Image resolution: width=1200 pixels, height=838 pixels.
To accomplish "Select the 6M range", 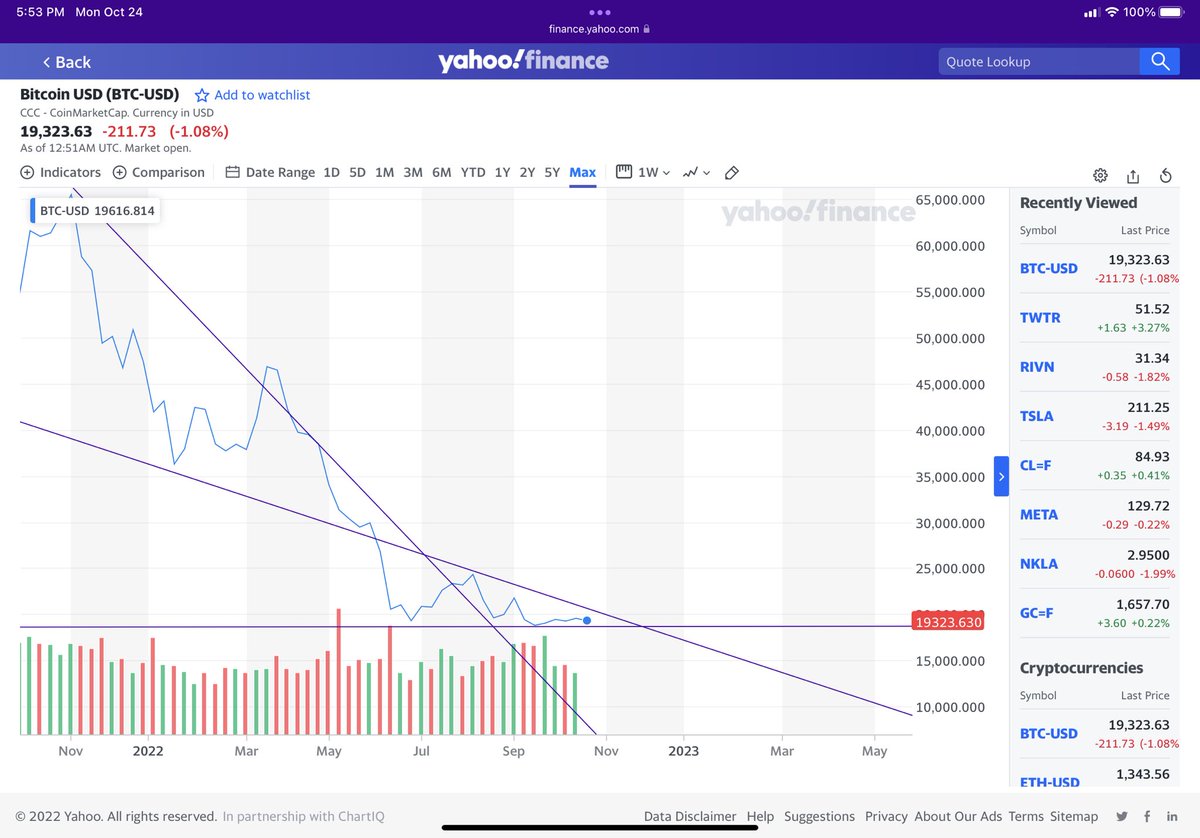I will point(442,172).
